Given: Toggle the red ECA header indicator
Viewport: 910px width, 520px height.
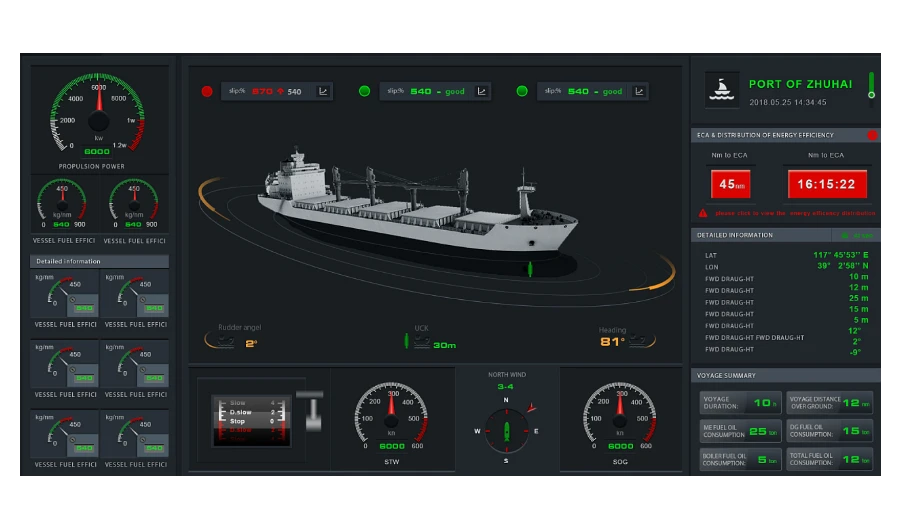Looking at the screenshot, I should [x=871, y=135].
